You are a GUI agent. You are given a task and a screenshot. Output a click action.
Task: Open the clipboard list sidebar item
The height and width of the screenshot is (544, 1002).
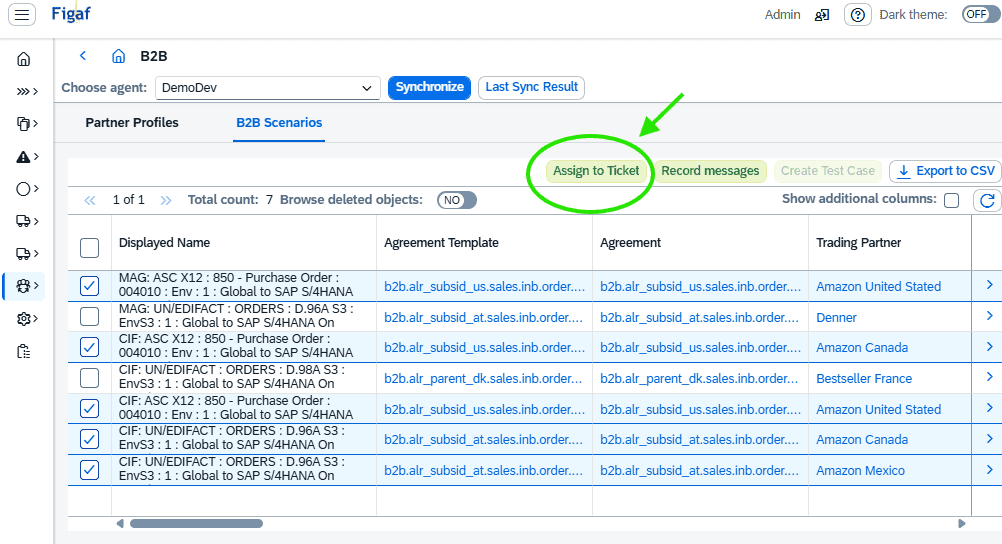coord(24,351)
